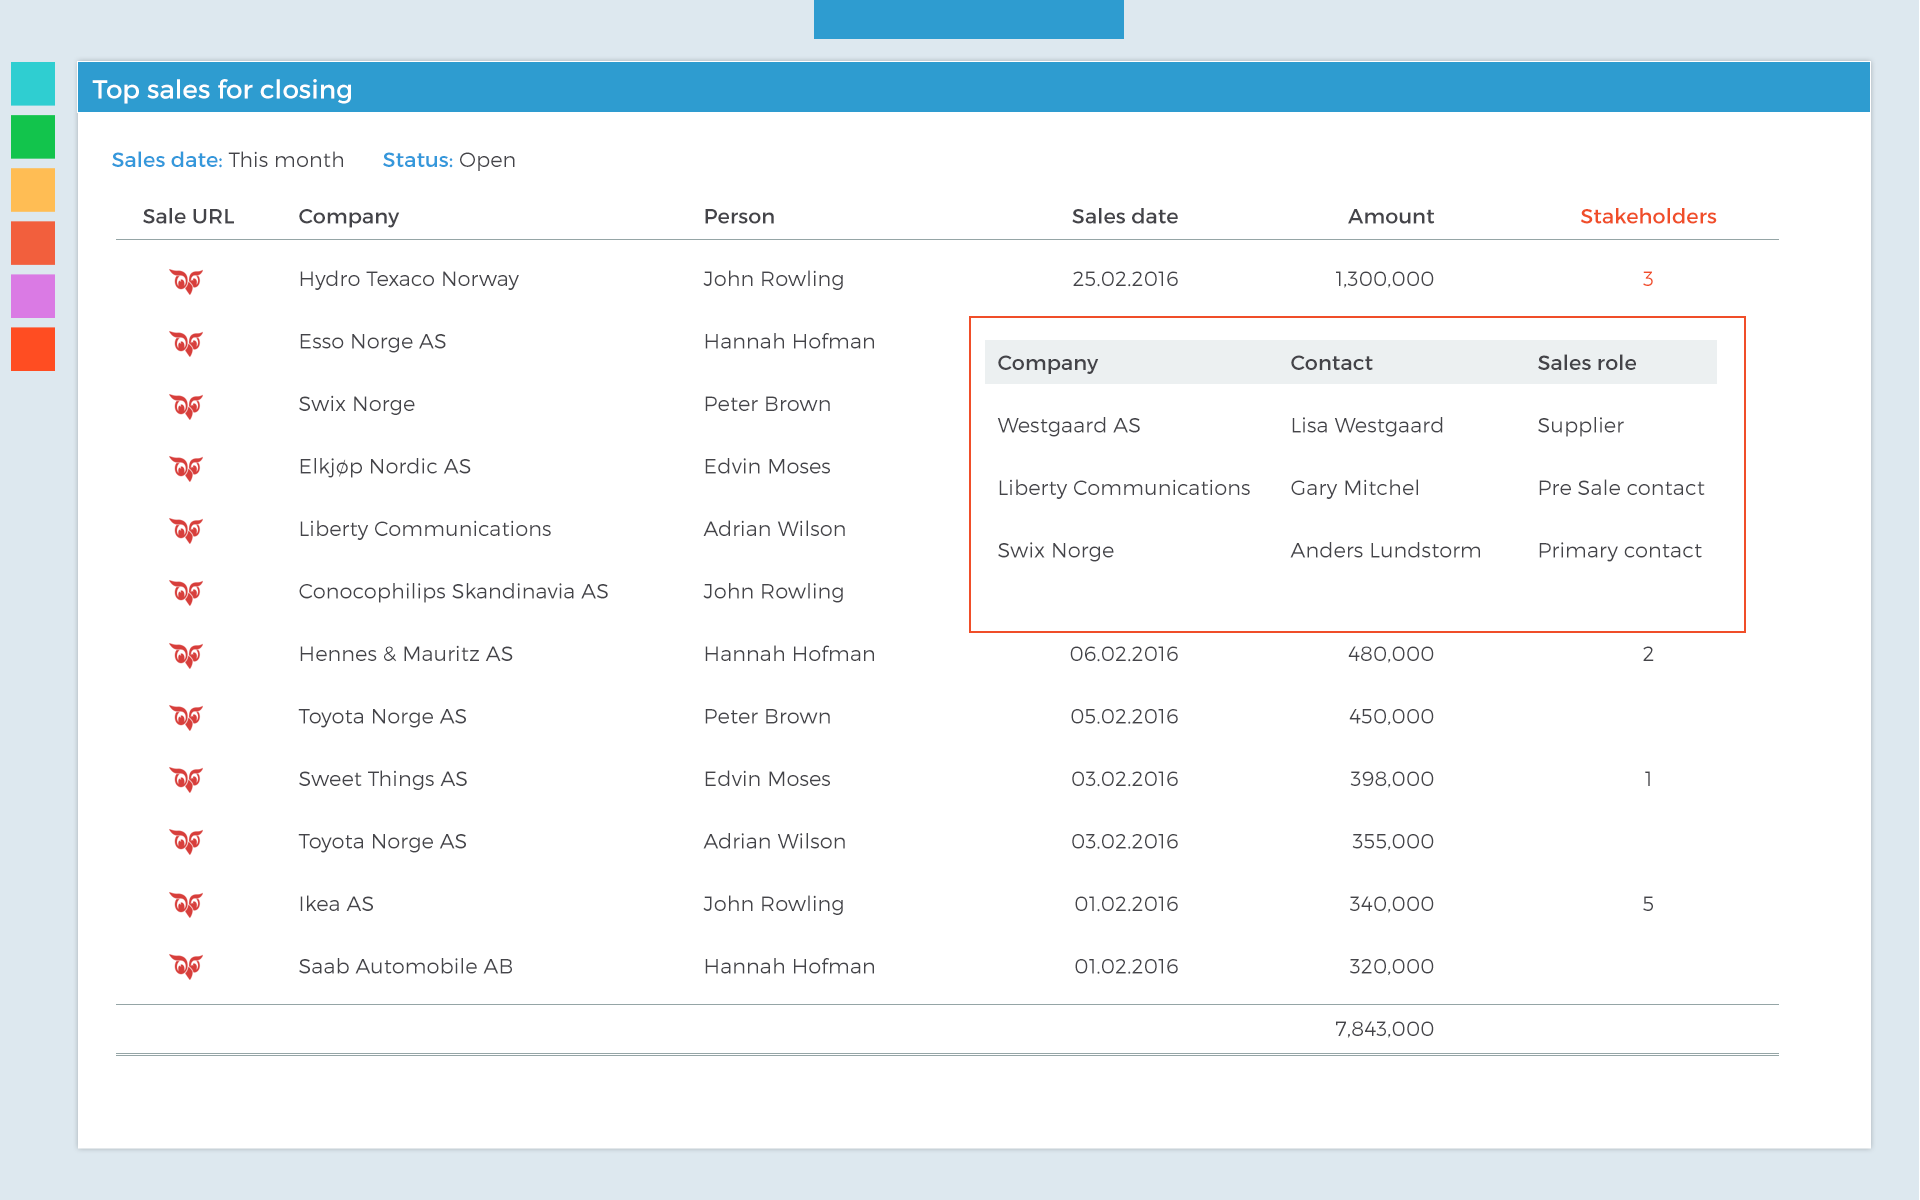Expand stakeholder count 3 for Hydro Texaco
Image resolution: width=1920 pixels, height=1200 pixels.
click(1647, 279)
